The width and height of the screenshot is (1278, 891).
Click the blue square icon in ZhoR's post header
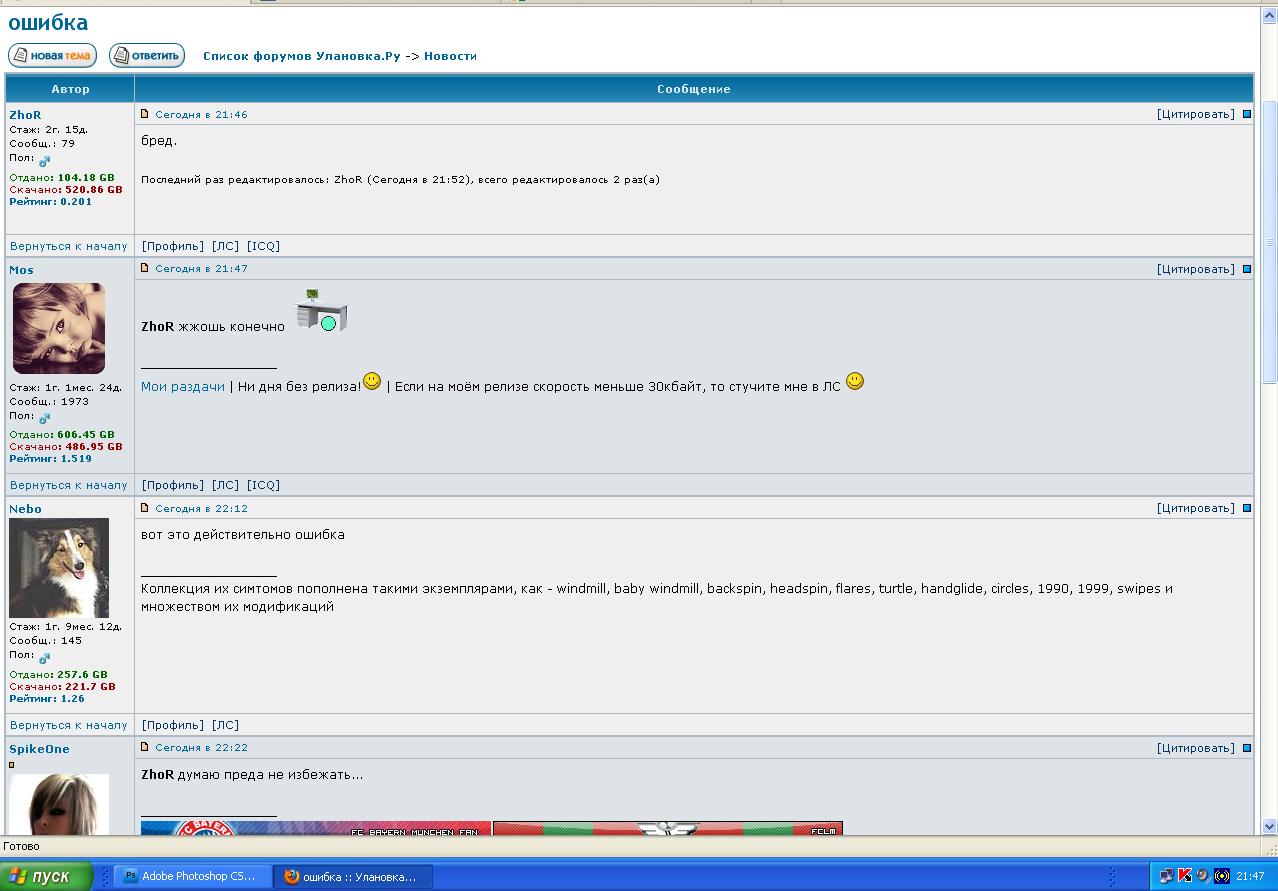(x=1247, y=114)
